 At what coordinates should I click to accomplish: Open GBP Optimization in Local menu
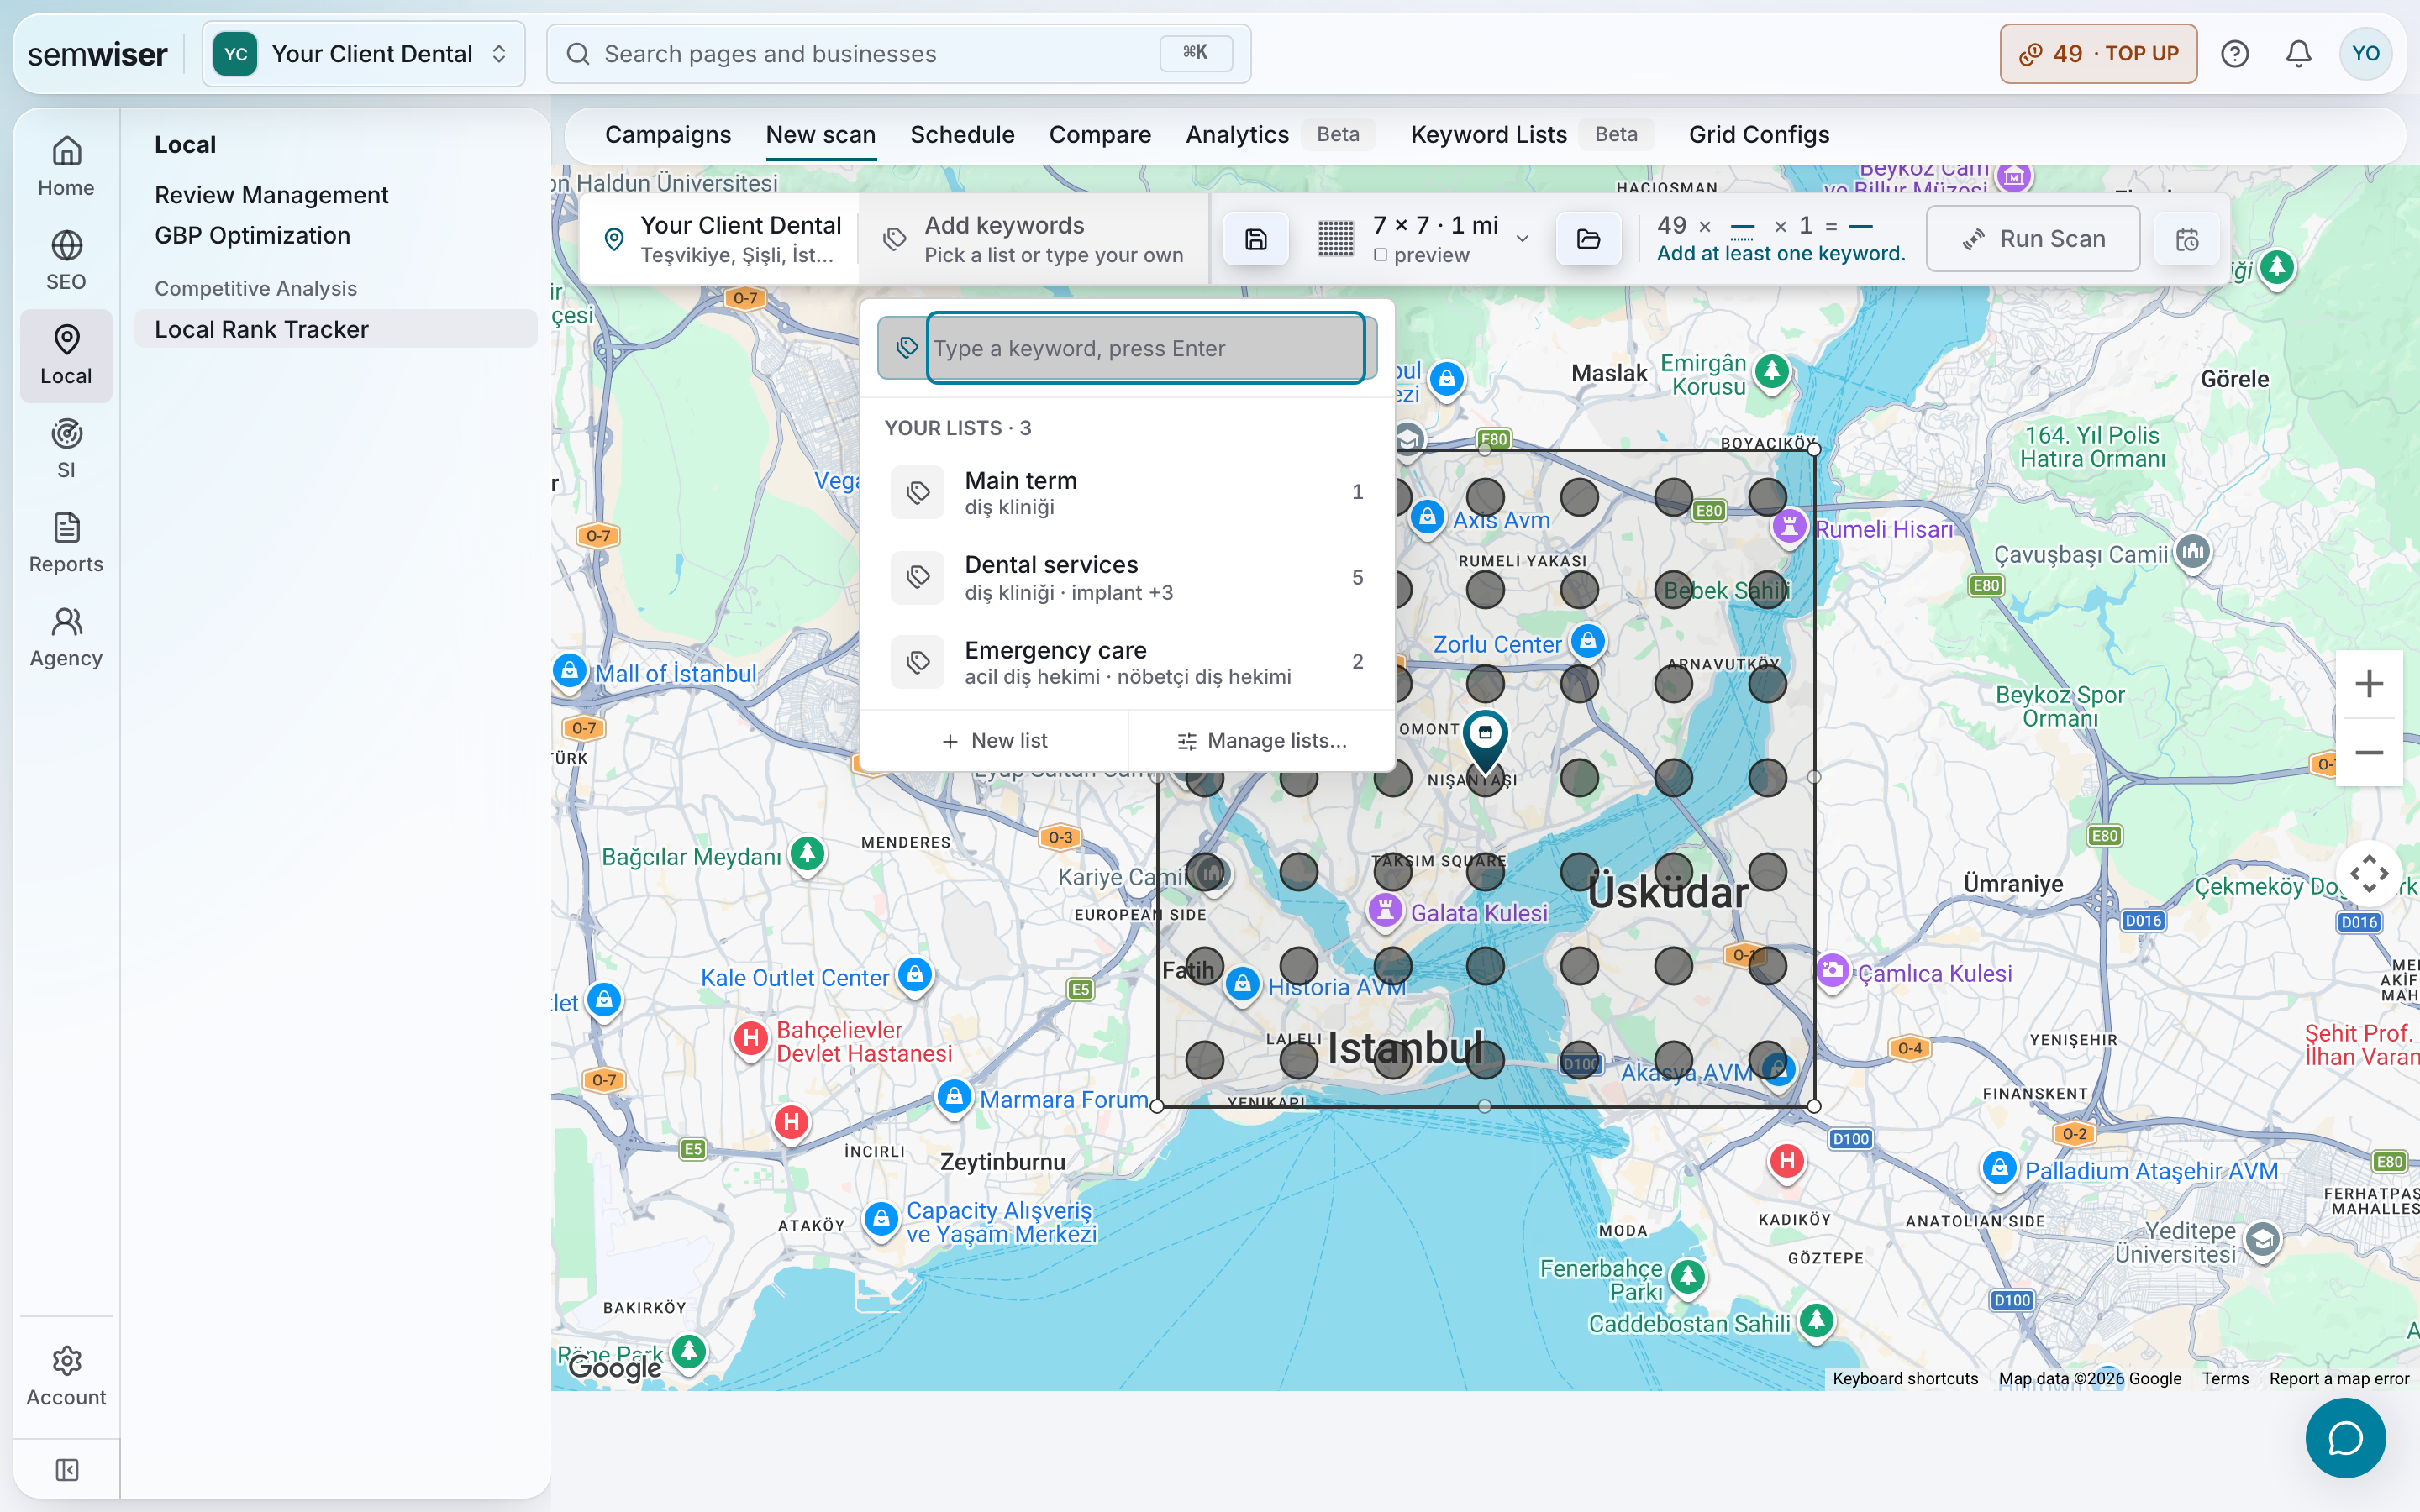click(252, 235)
